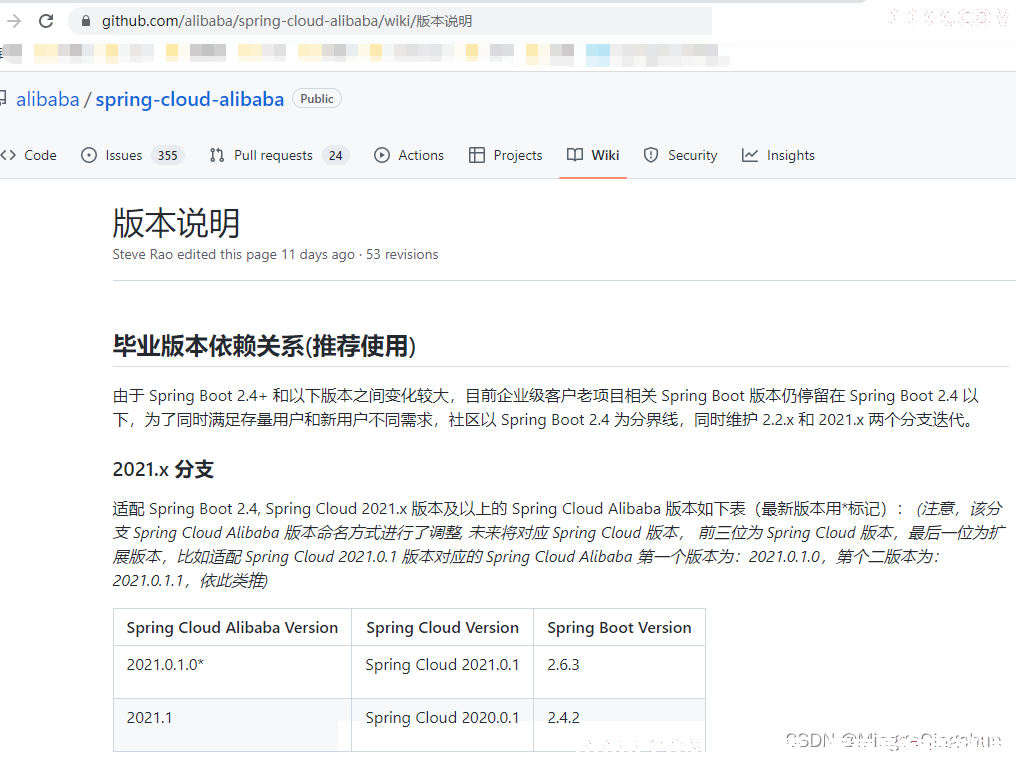Click the Wiki book icon
This screenshot has width=1016, height=760.
point(575,155)
